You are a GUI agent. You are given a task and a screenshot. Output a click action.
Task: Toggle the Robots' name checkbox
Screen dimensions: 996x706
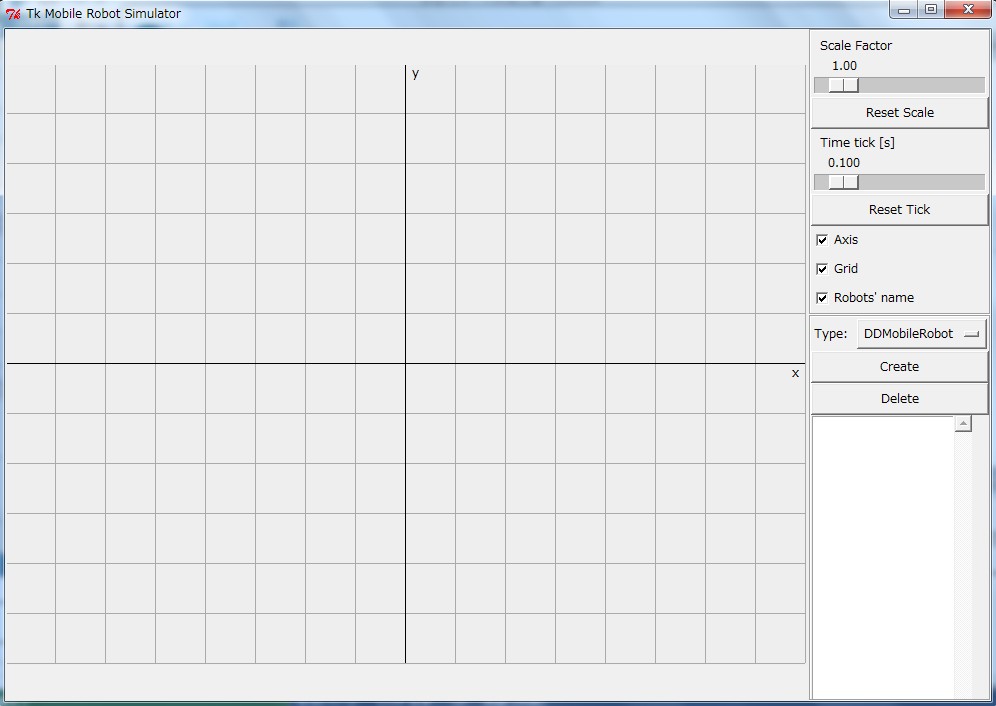822,297
